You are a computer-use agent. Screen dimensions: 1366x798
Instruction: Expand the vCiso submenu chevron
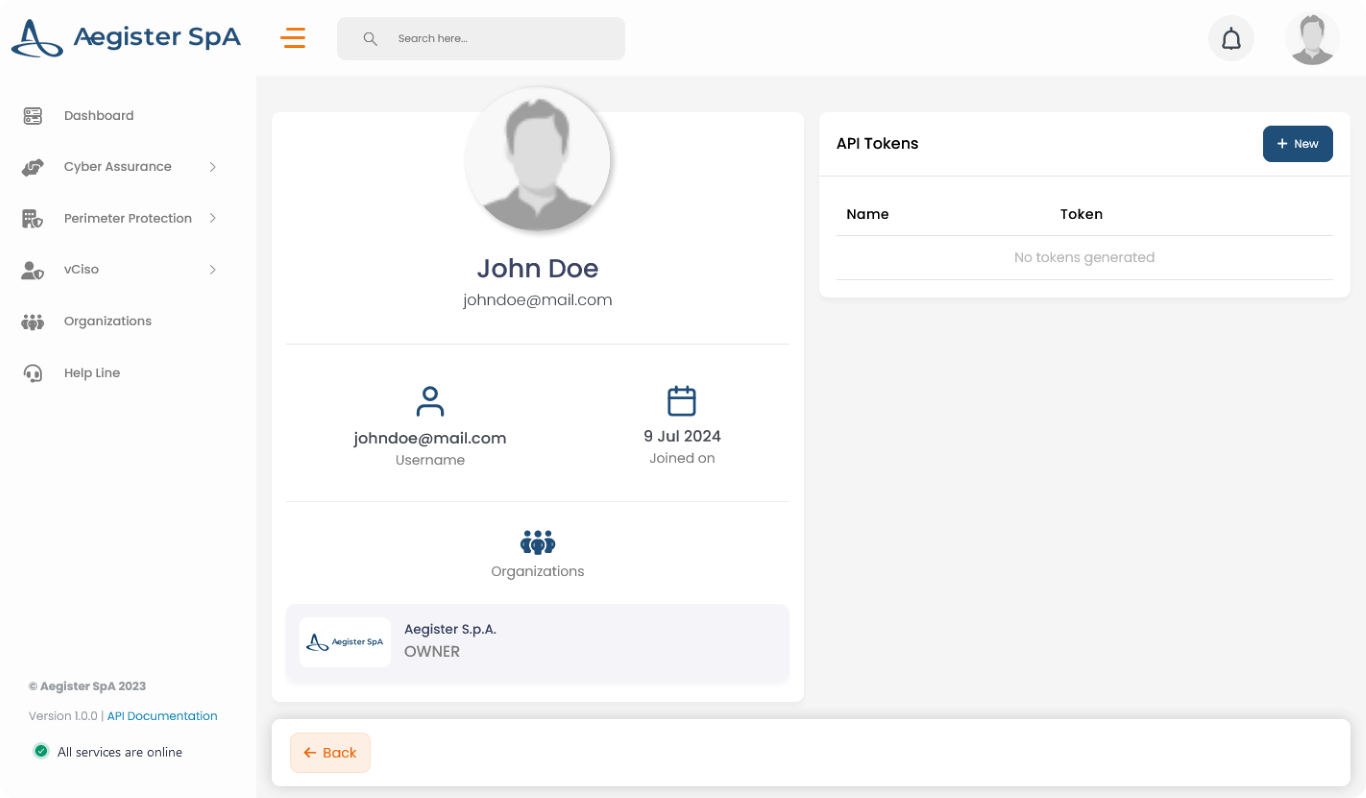[x=213, y=270]
